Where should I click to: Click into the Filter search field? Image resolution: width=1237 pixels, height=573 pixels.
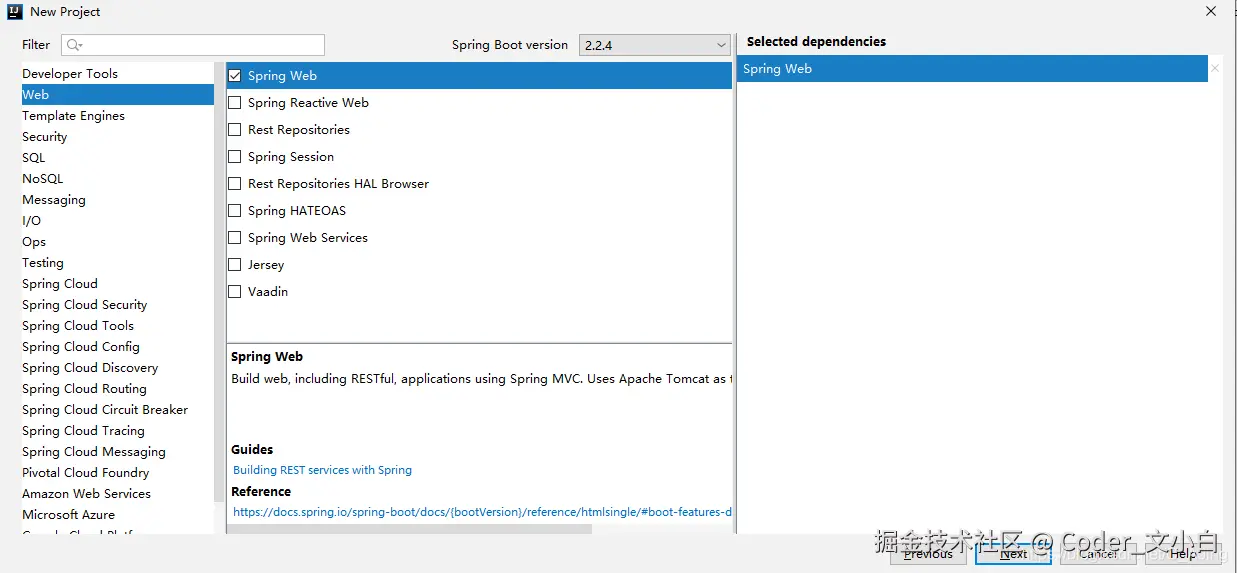click(193, 45)
